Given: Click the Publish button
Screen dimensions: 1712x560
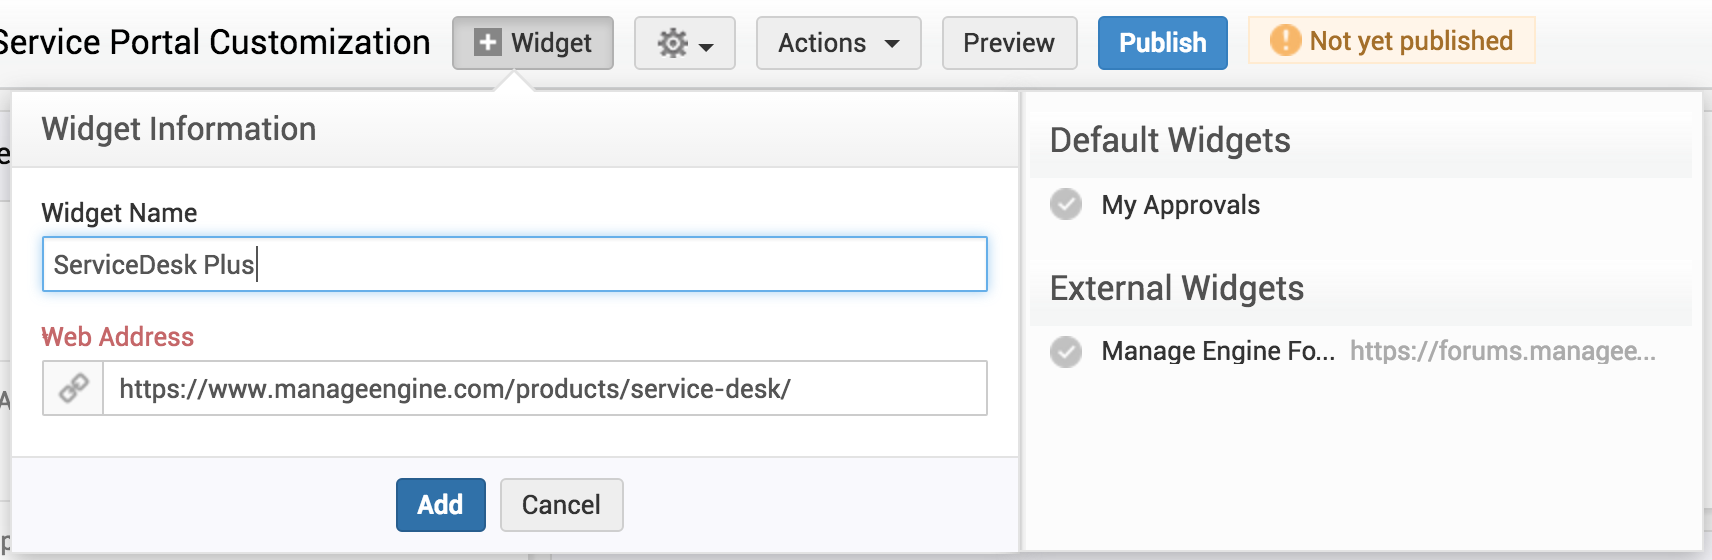Looking at the screenshot, I should tap(1162, 43).
